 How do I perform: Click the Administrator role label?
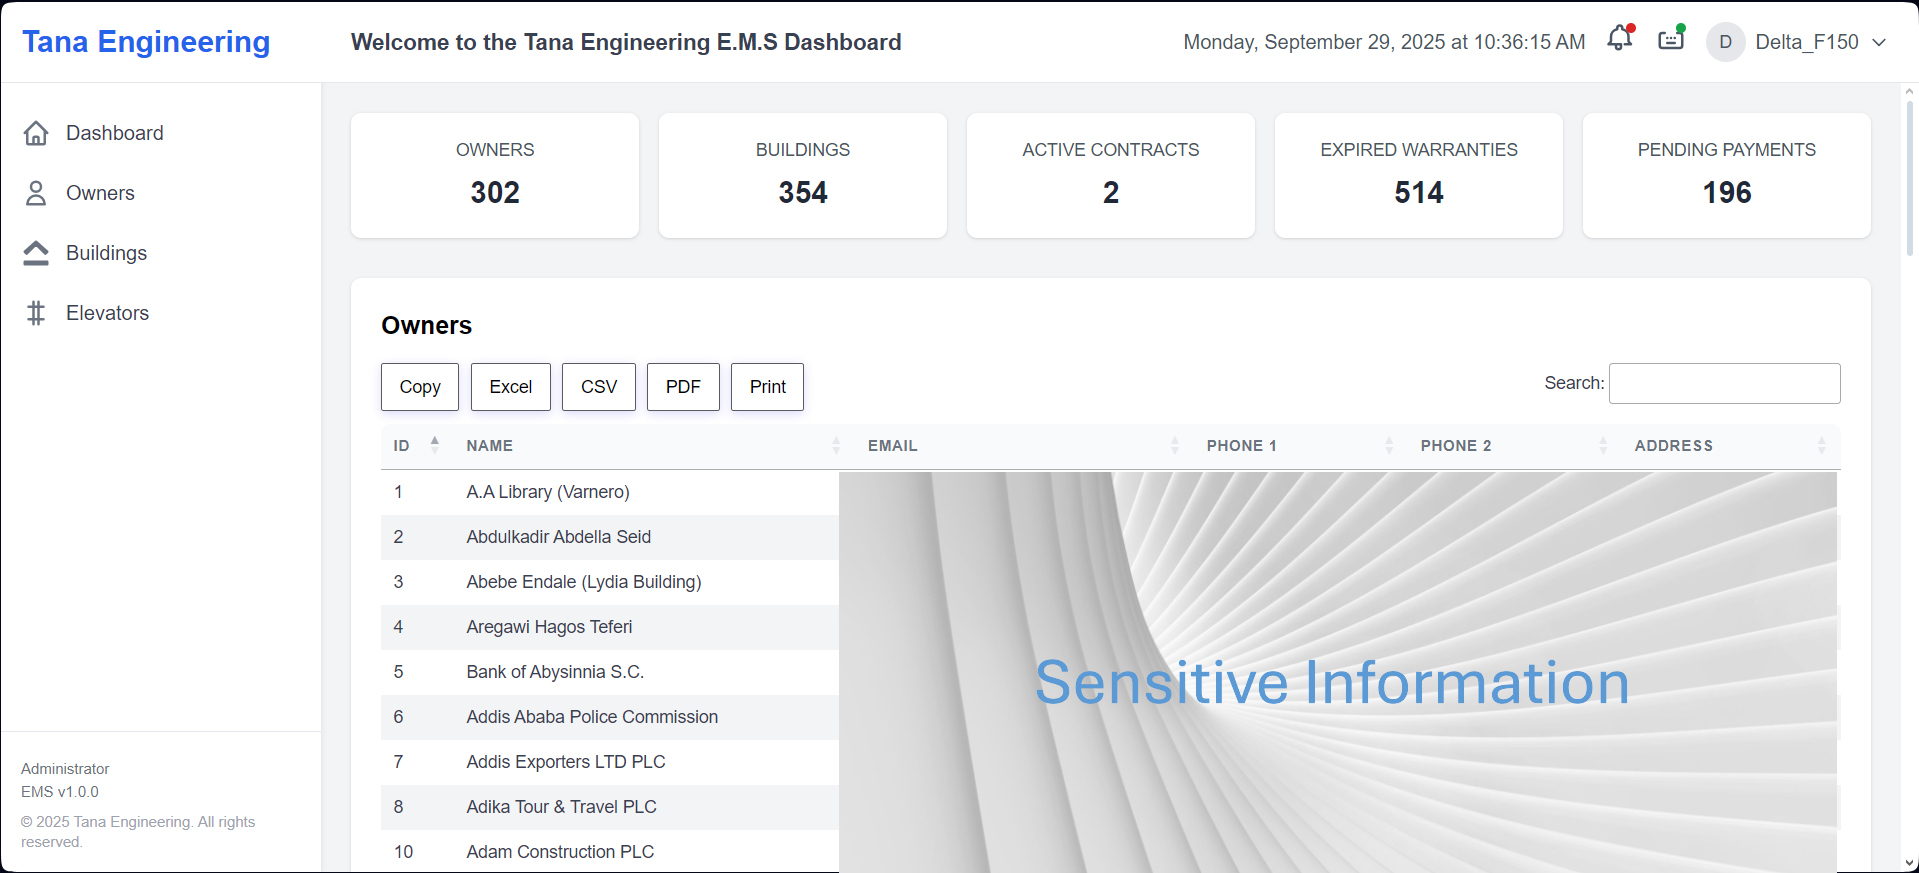coord(65,769)
